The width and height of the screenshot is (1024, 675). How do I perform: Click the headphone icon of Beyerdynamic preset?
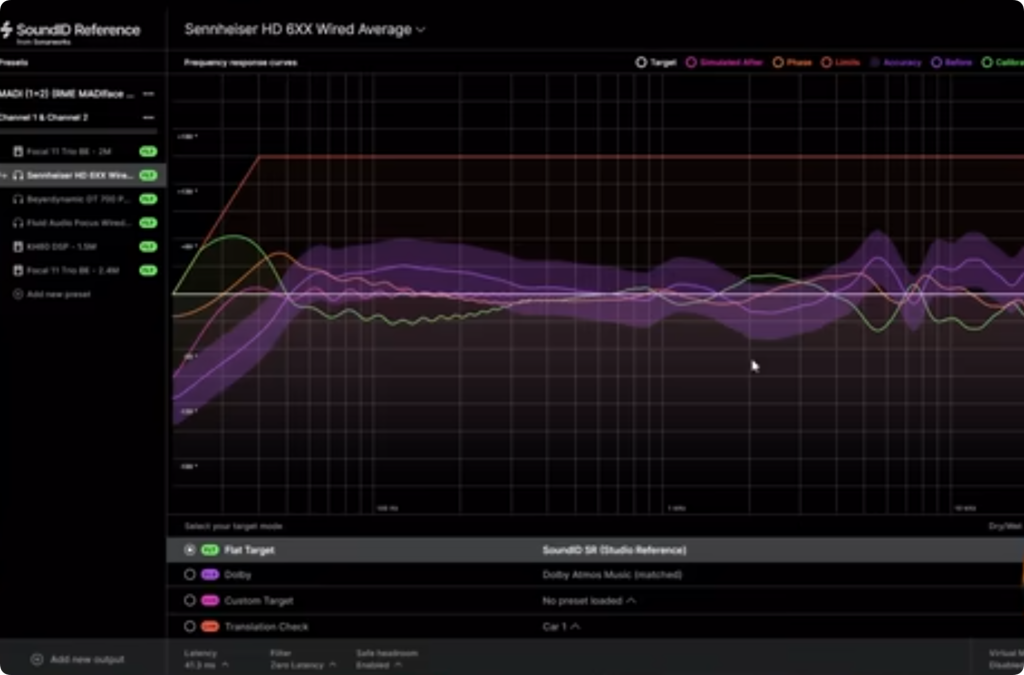coord(18,199)
